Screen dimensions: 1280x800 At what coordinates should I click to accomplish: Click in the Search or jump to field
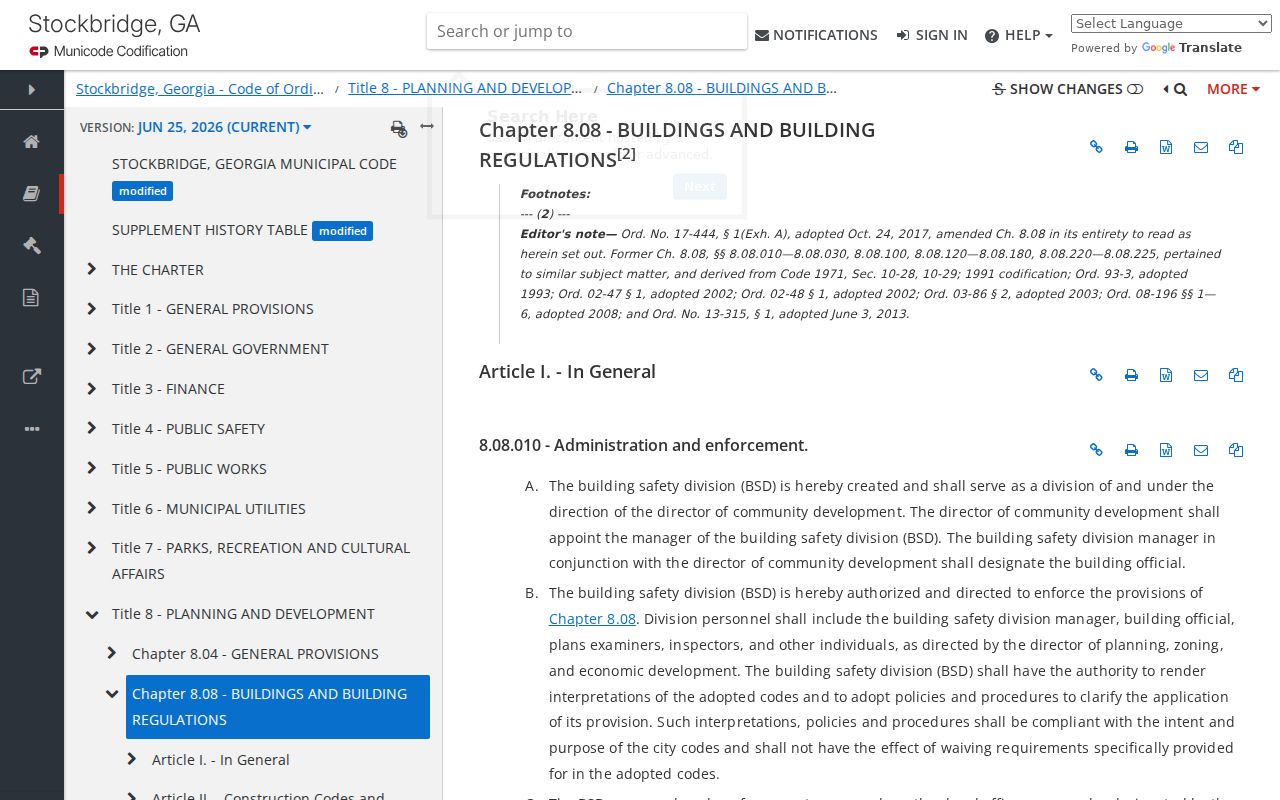587,31
